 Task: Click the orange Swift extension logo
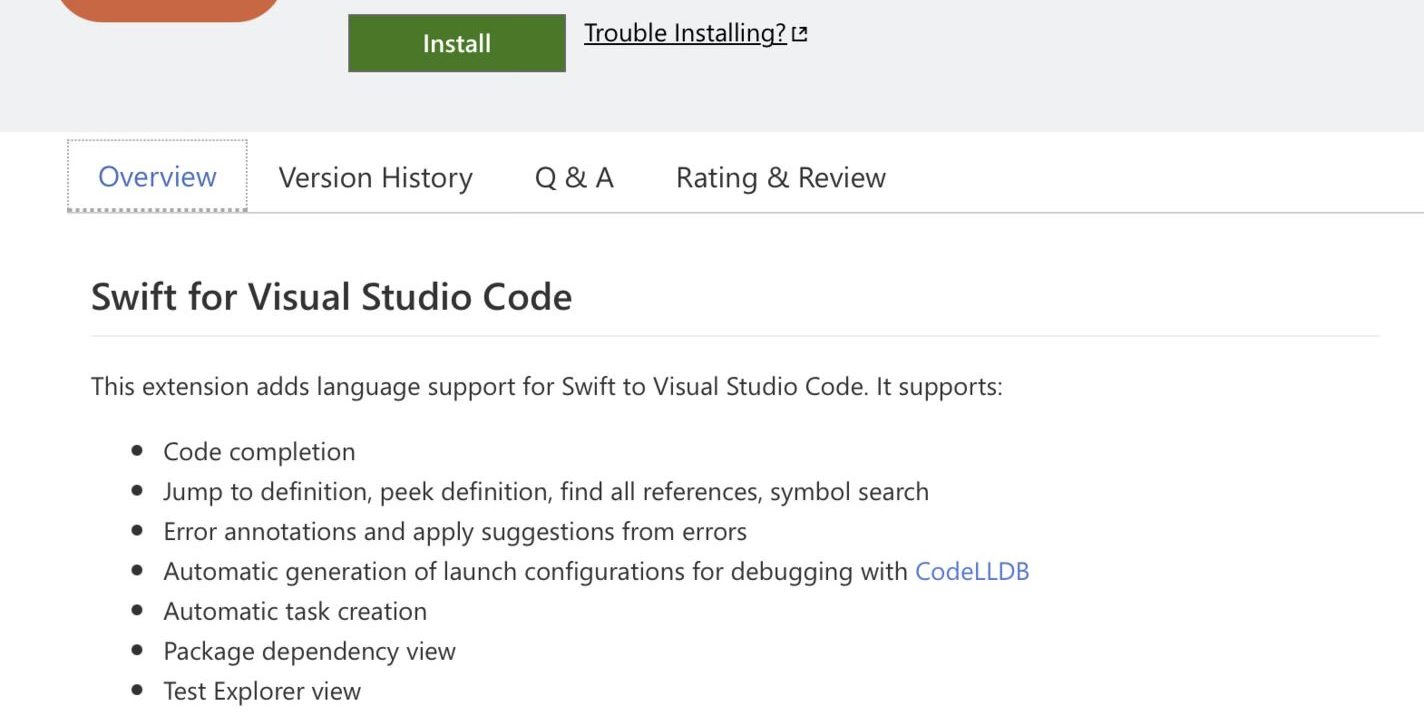(x=168, y=8)
